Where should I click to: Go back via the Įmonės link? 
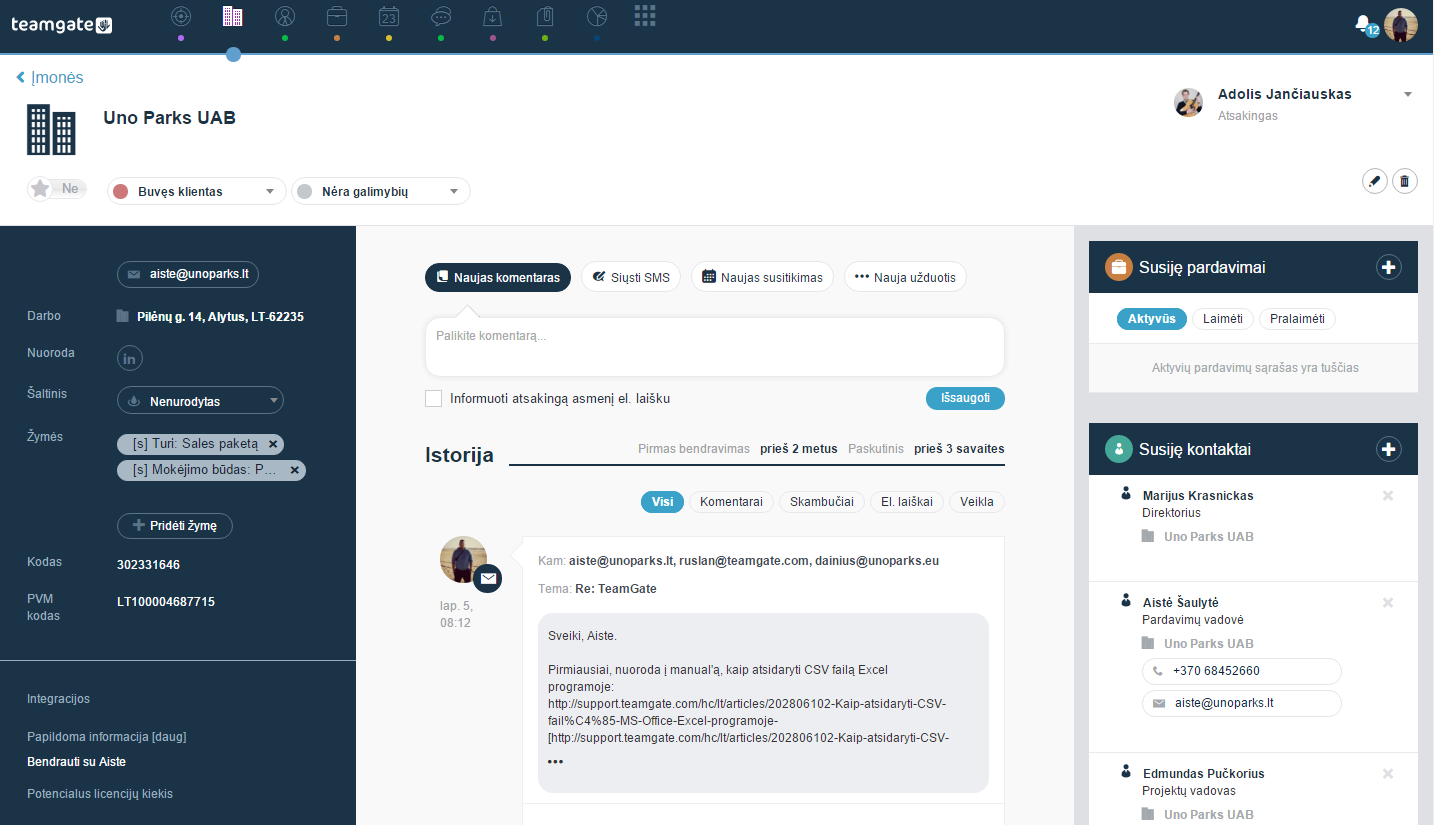click(x=50, y=77)
